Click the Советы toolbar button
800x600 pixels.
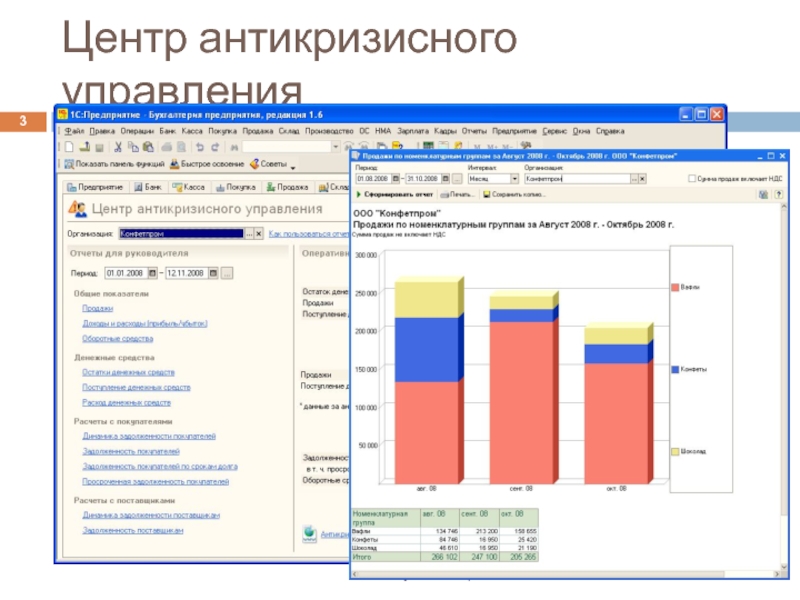click(268, 164)
